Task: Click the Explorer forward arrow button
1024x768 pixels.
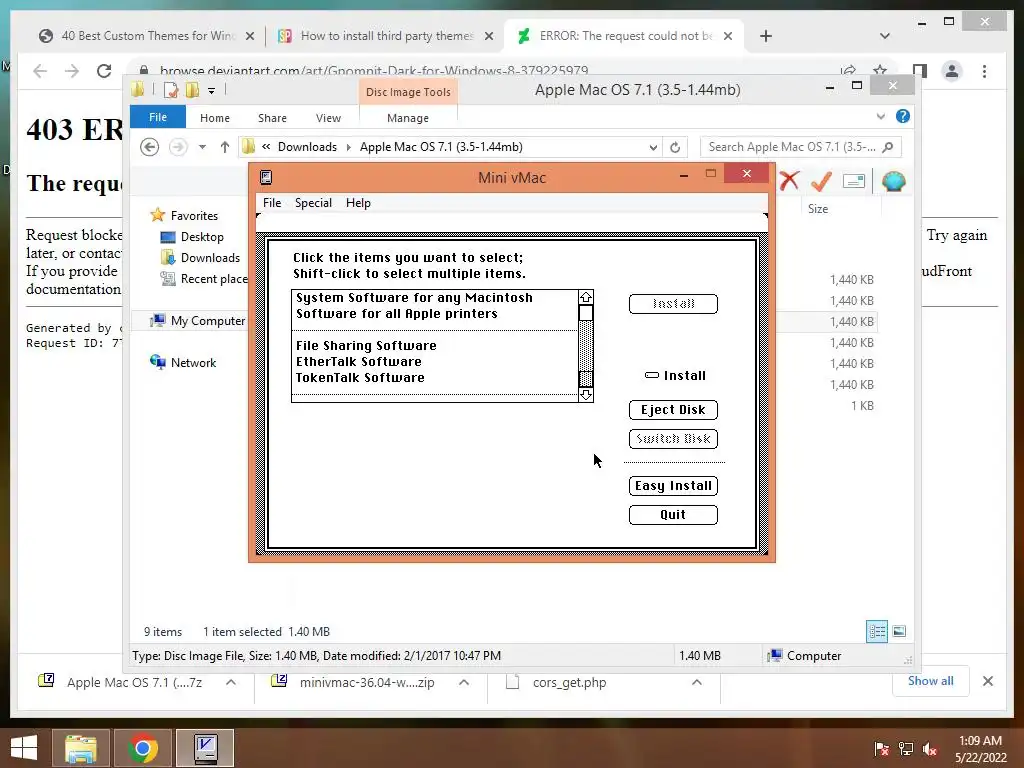Action: (178, 147)
